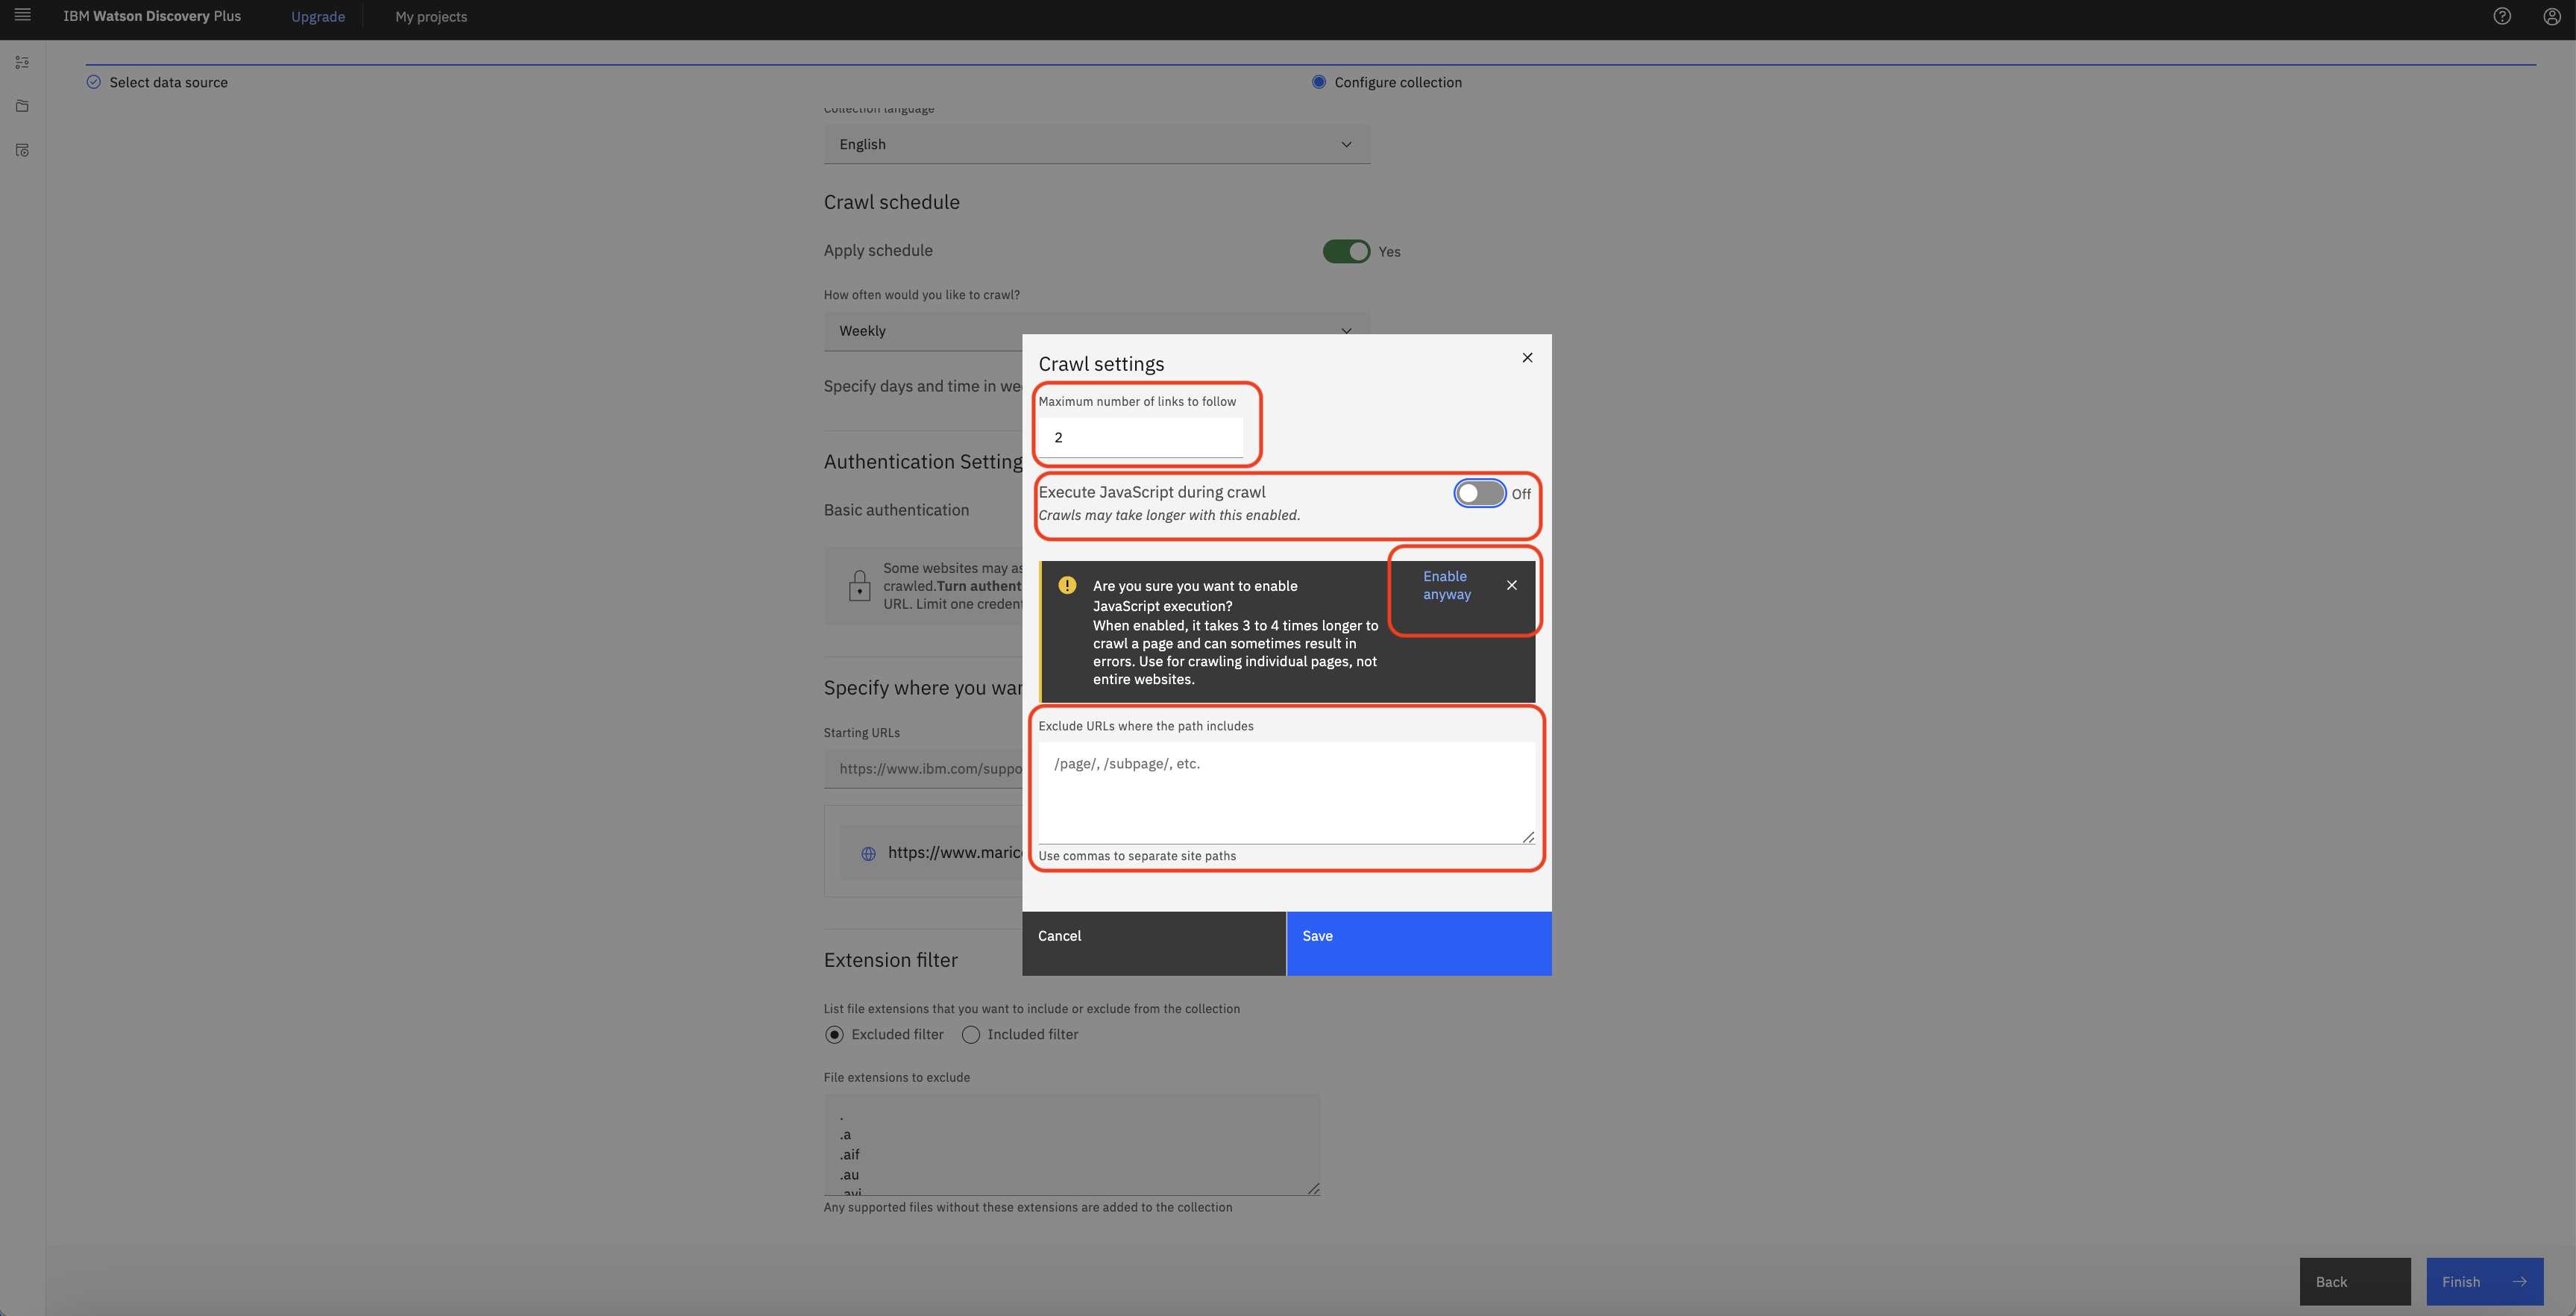Open the sidebar folder icon
2576x1316 pixels.
pos(22,106)
